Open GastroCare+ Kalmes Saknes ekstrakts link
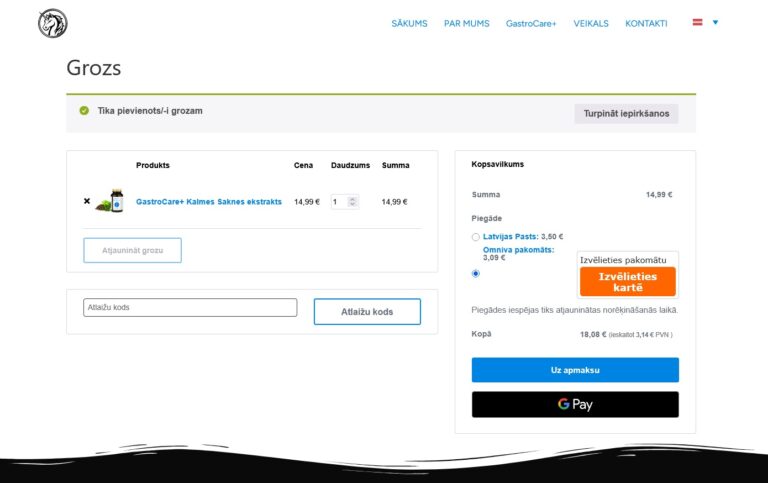This screenshot has height=483, width=768. click(209, 201)
